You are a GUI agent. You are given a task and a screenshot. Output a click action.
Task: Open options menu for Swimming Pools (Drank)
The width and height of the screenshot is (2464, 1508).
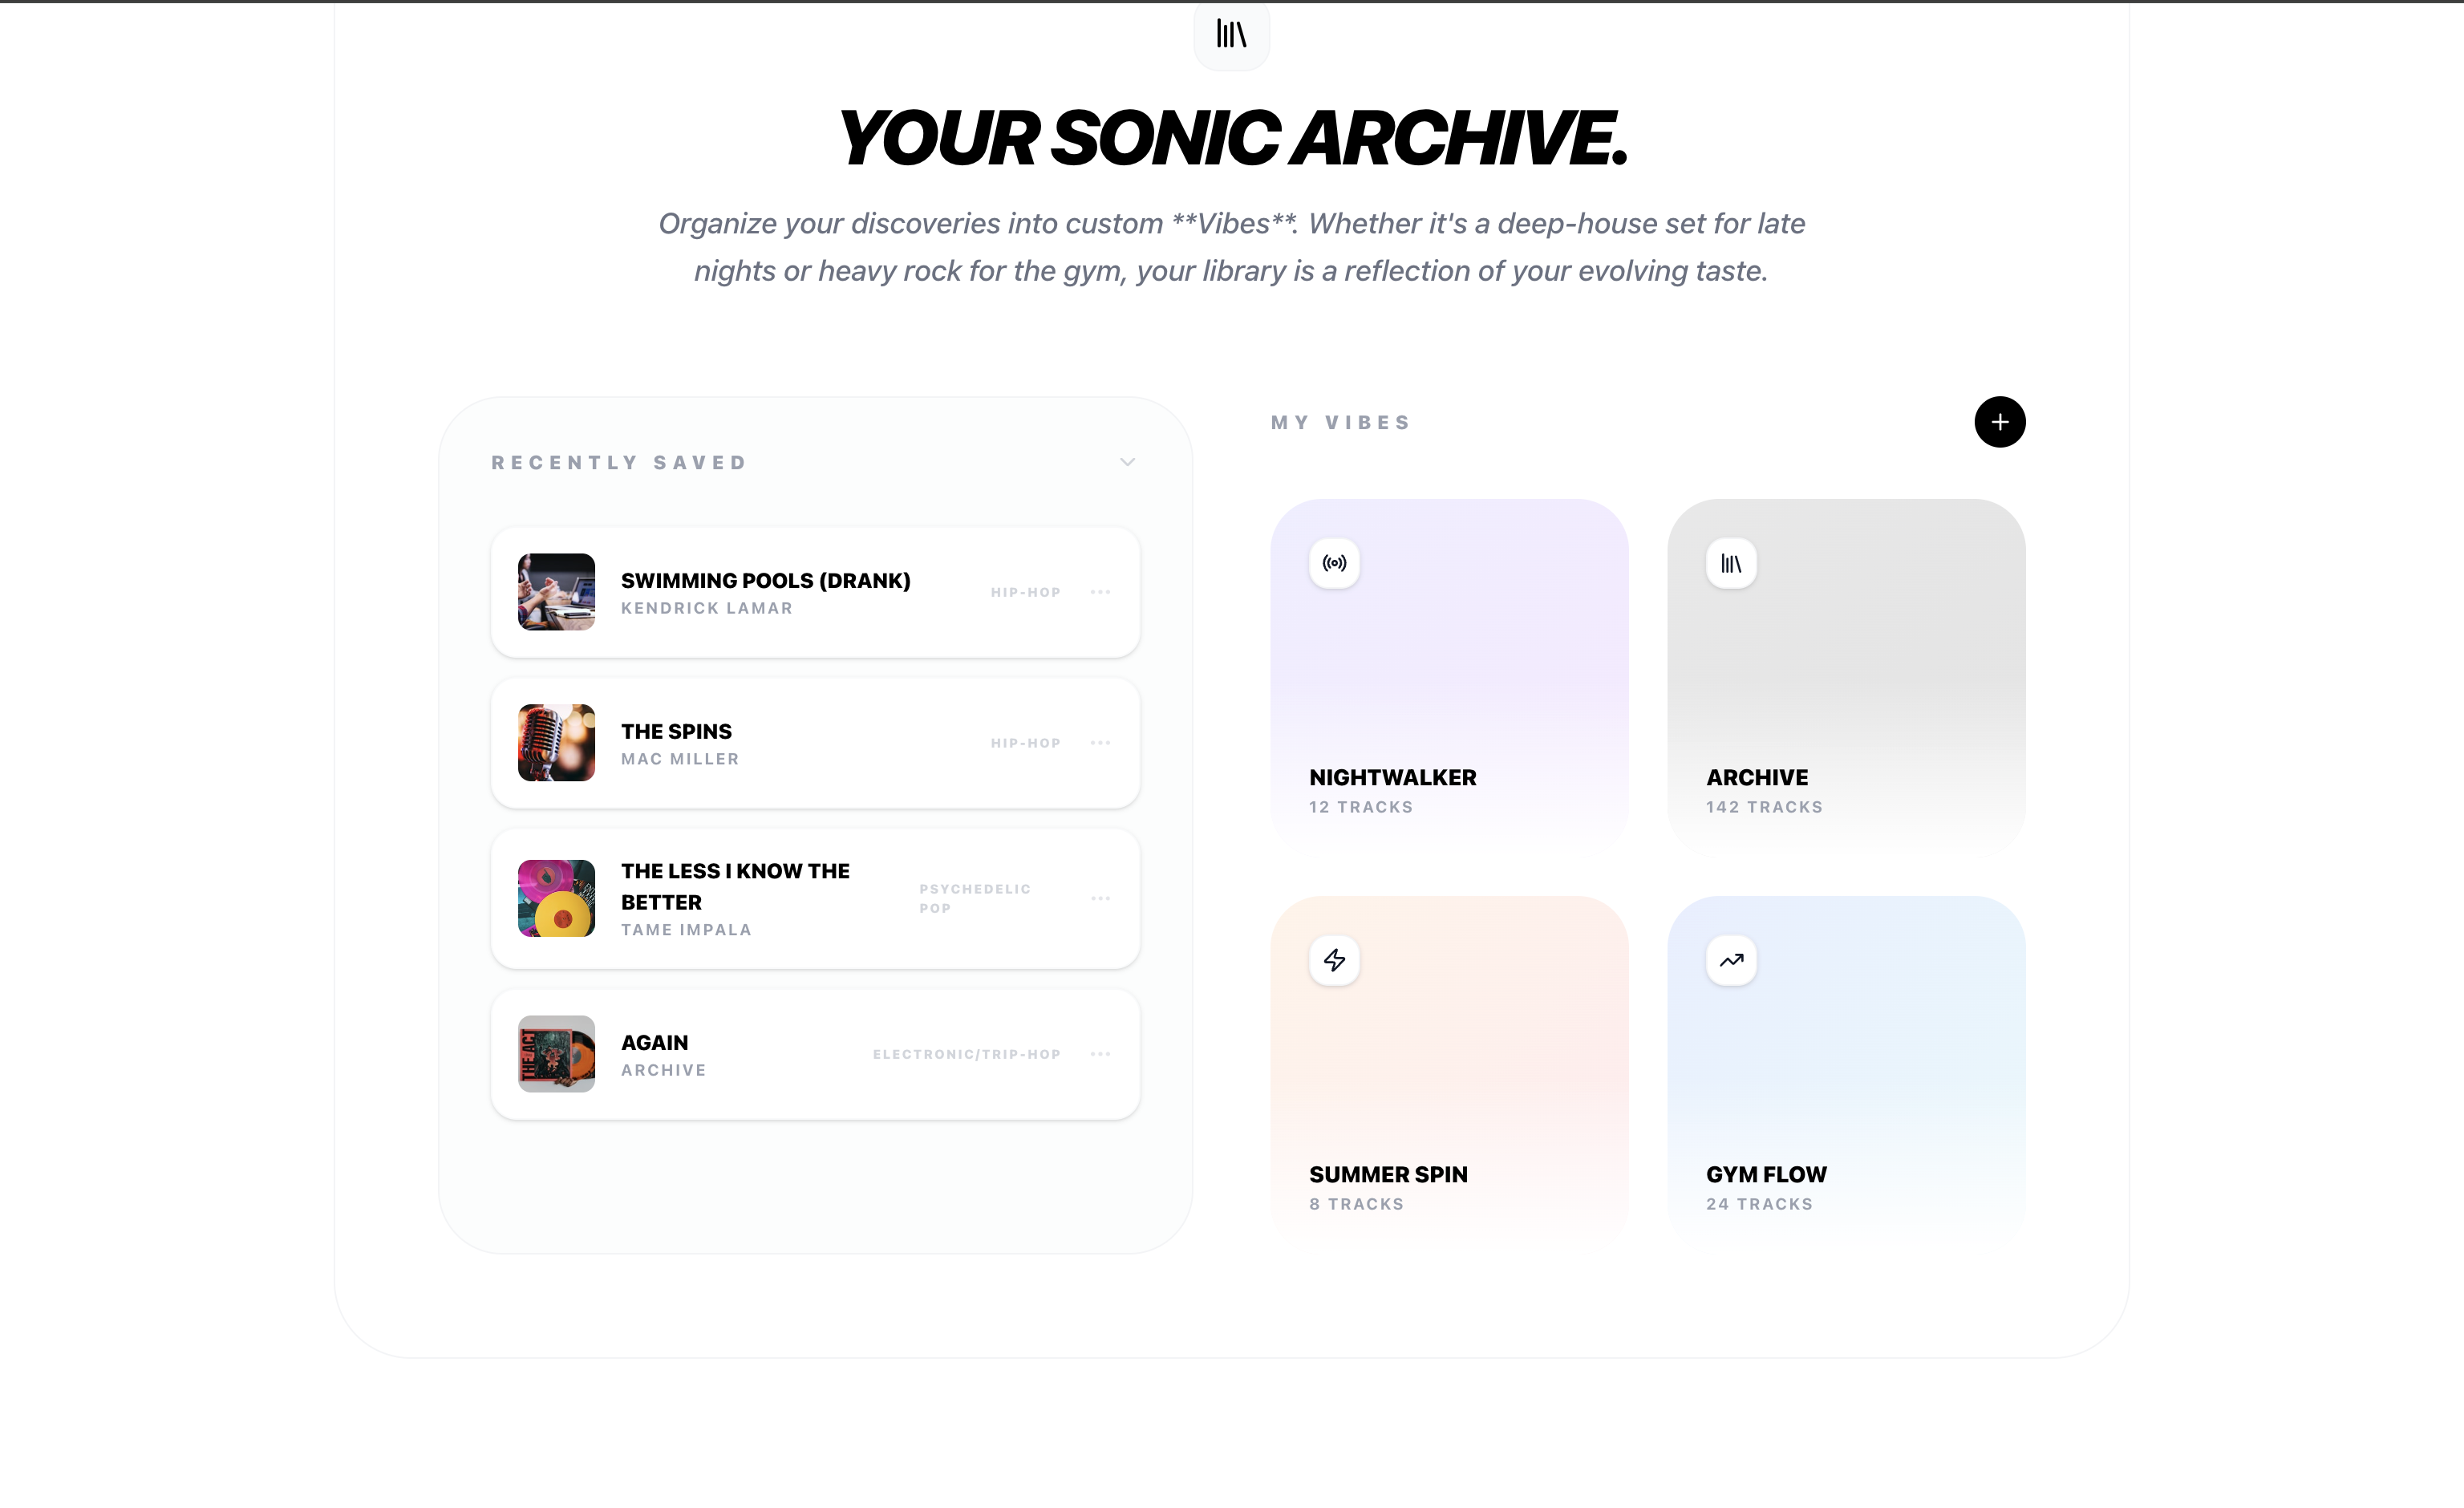1101,592
